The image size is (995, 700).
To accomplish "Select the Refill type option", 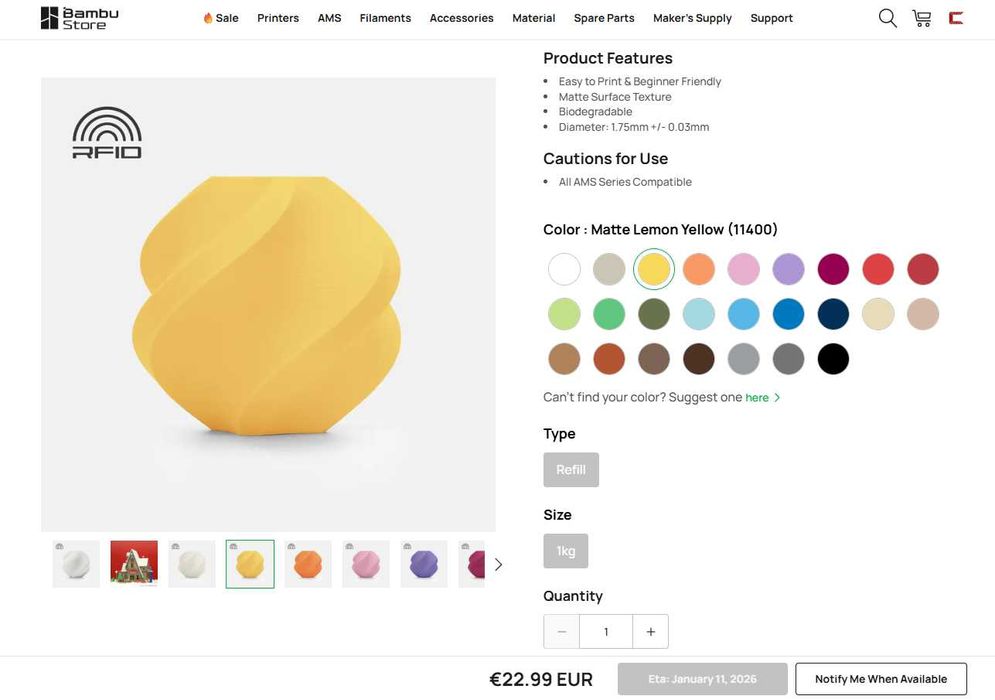I will (x=571, y=470).
